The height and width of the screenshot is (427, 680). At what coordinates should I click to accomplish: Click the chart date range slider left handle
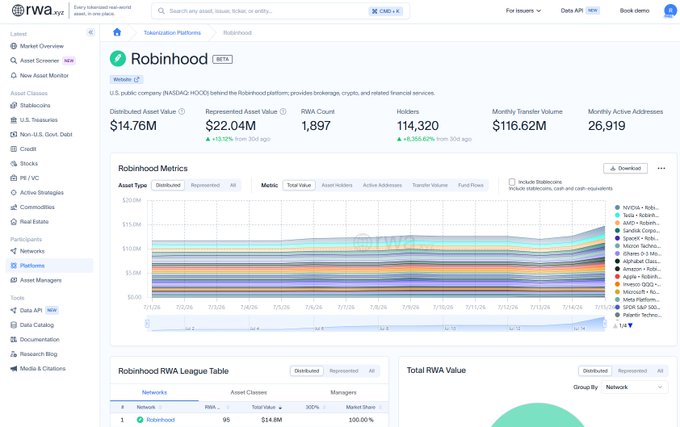click(147, 323)
